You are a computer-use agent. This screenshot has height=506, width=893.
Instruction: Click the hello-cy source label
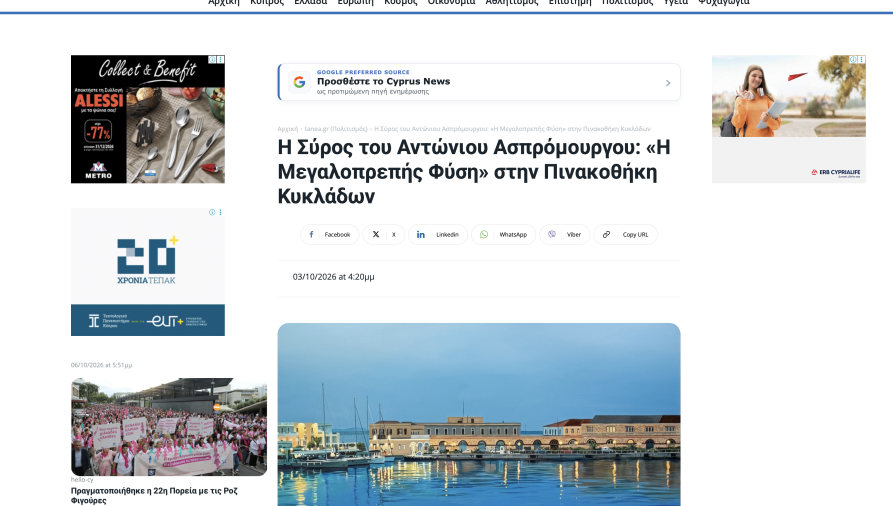82,480
